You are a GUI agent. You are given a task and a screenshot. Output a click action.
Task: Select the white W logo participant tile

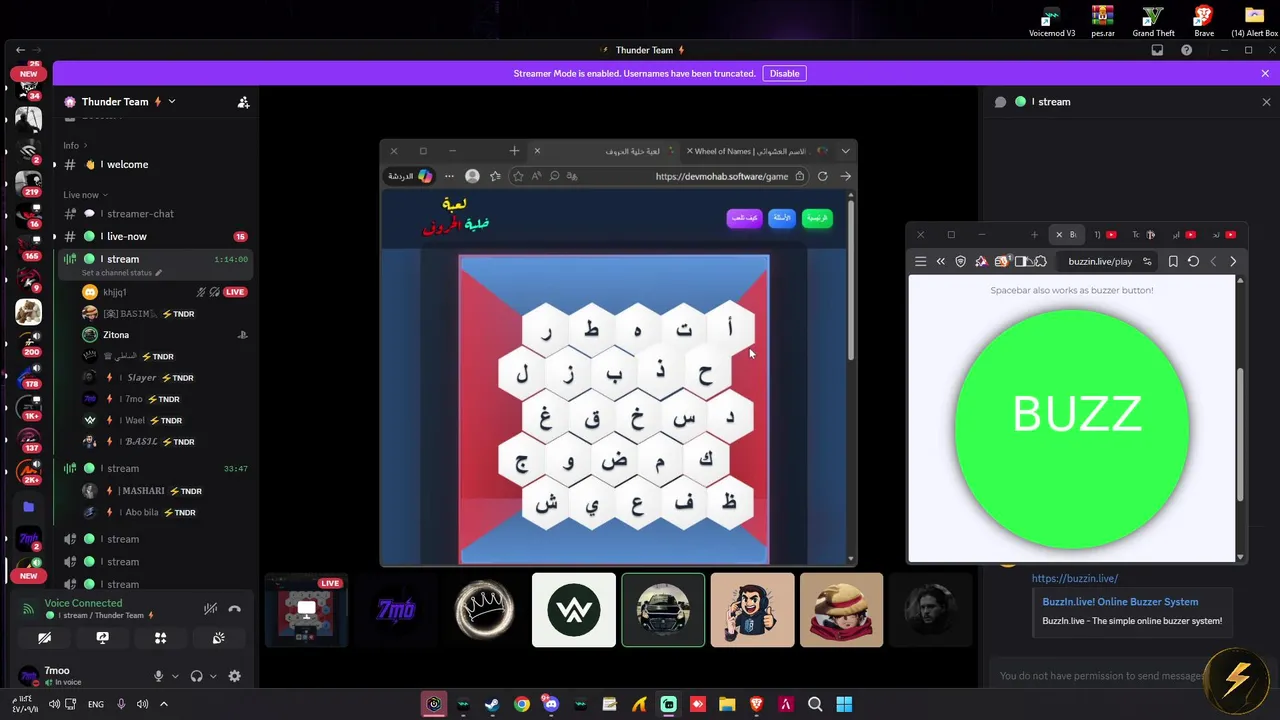click(574, 610)
